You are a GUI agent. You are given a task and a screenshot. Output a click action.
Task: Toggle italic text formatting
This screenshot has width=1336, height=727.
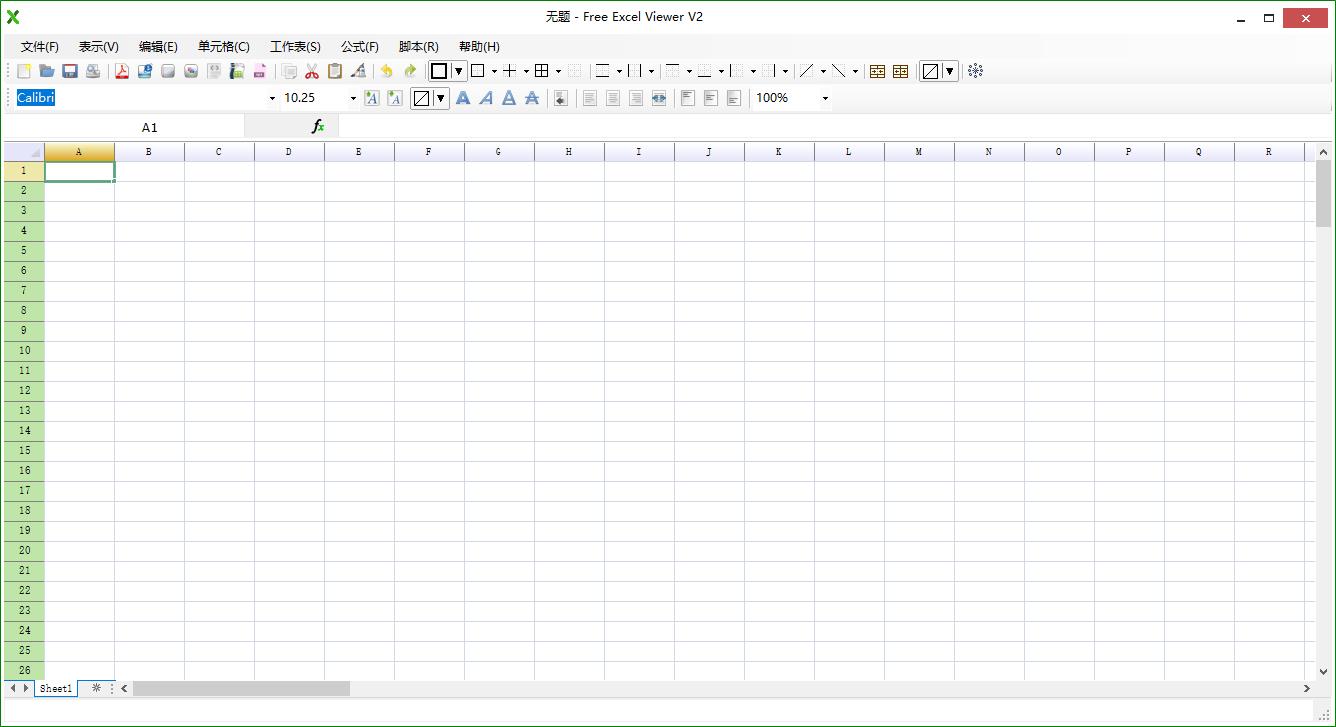click(x=486, y=98)
